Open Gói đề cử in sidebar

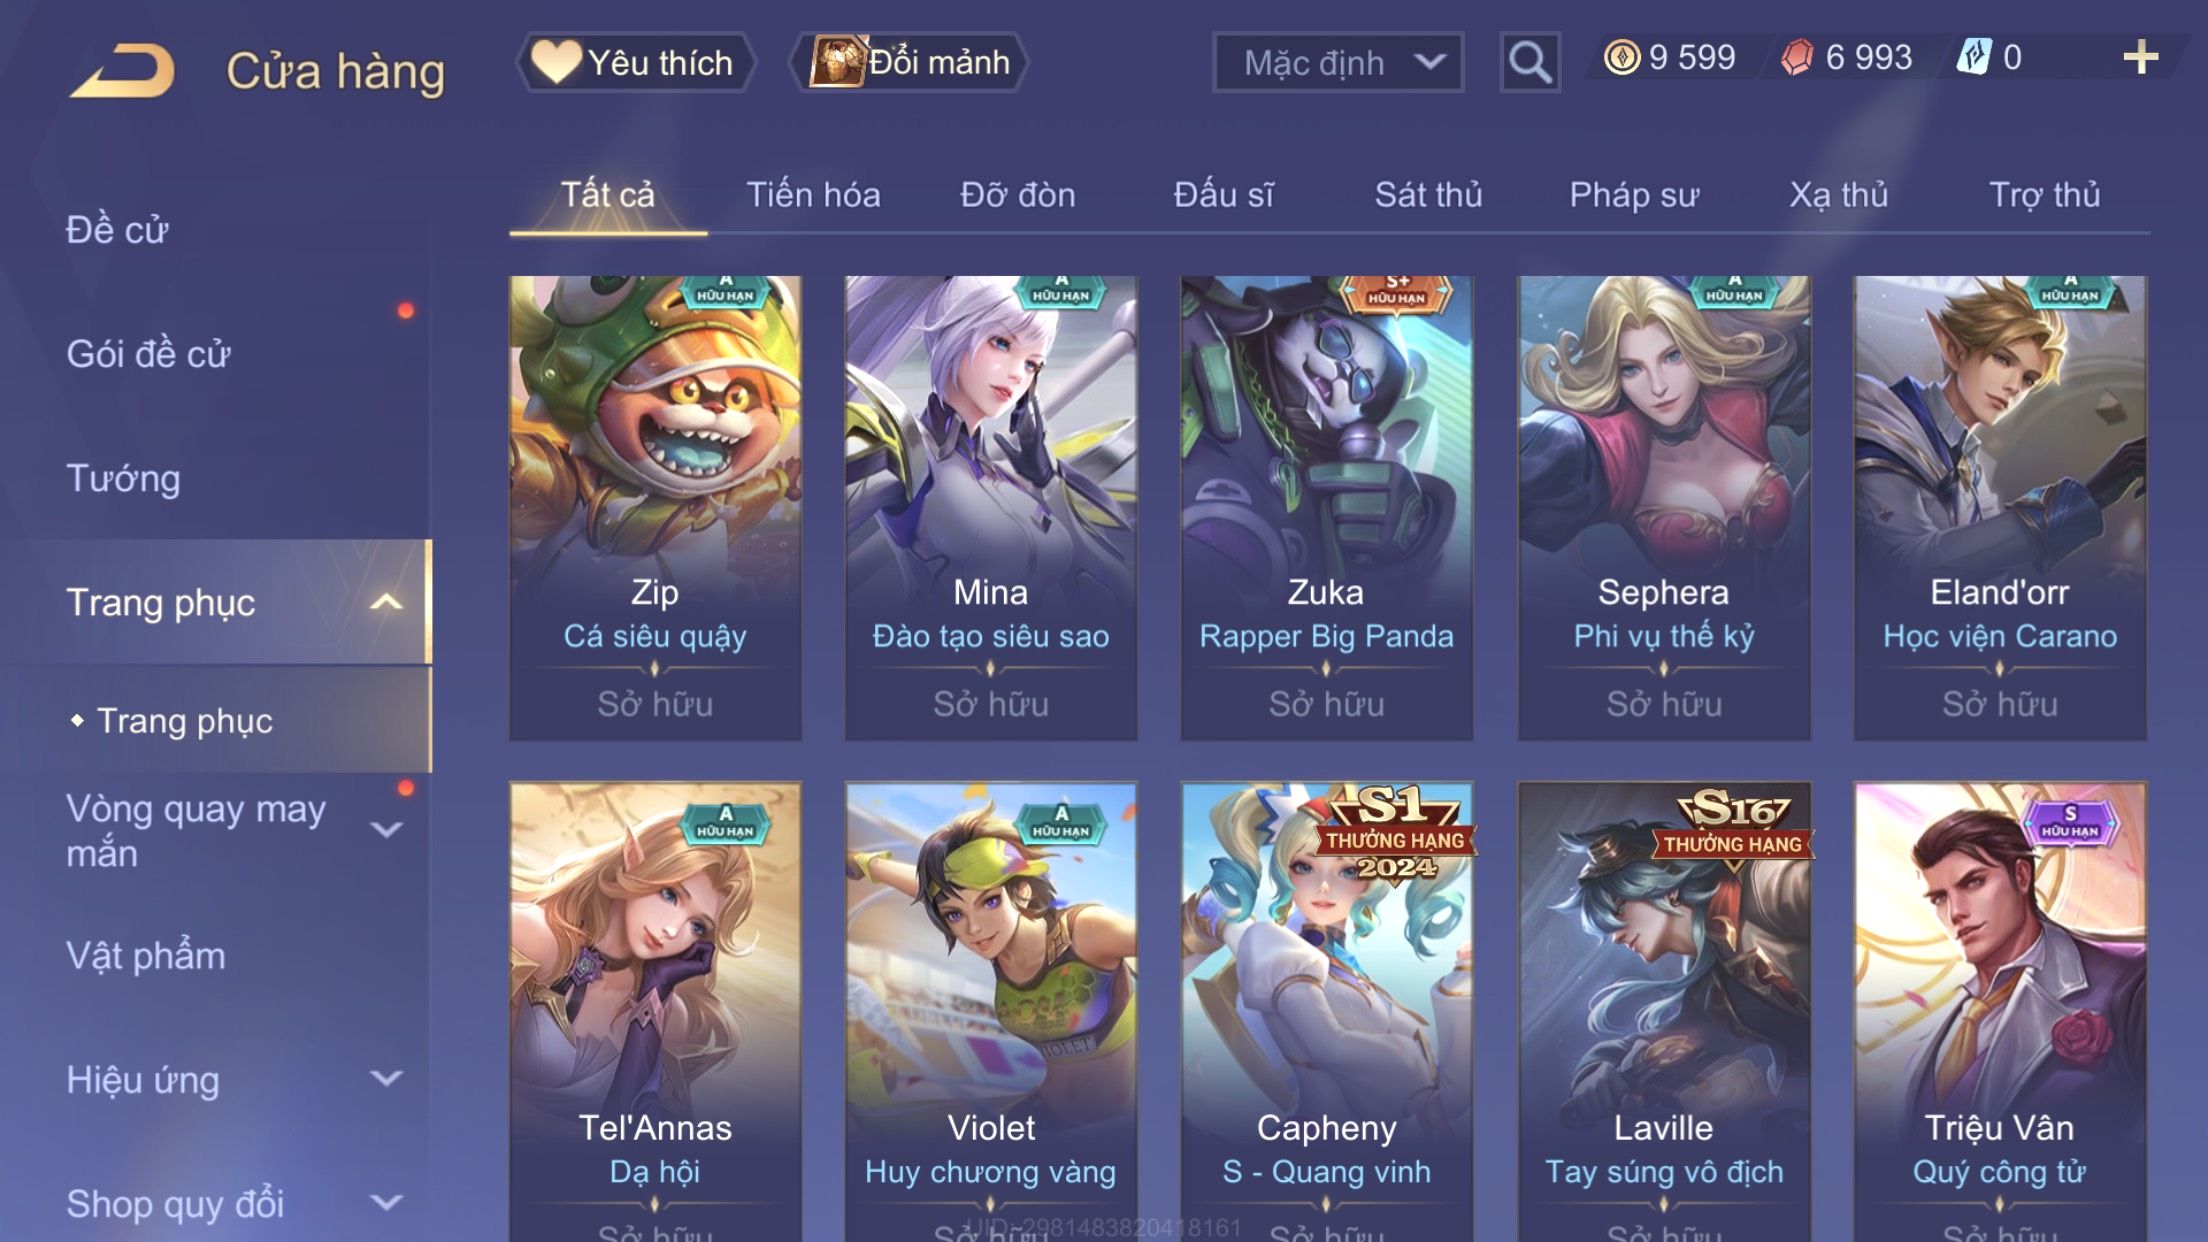point(148,354)
